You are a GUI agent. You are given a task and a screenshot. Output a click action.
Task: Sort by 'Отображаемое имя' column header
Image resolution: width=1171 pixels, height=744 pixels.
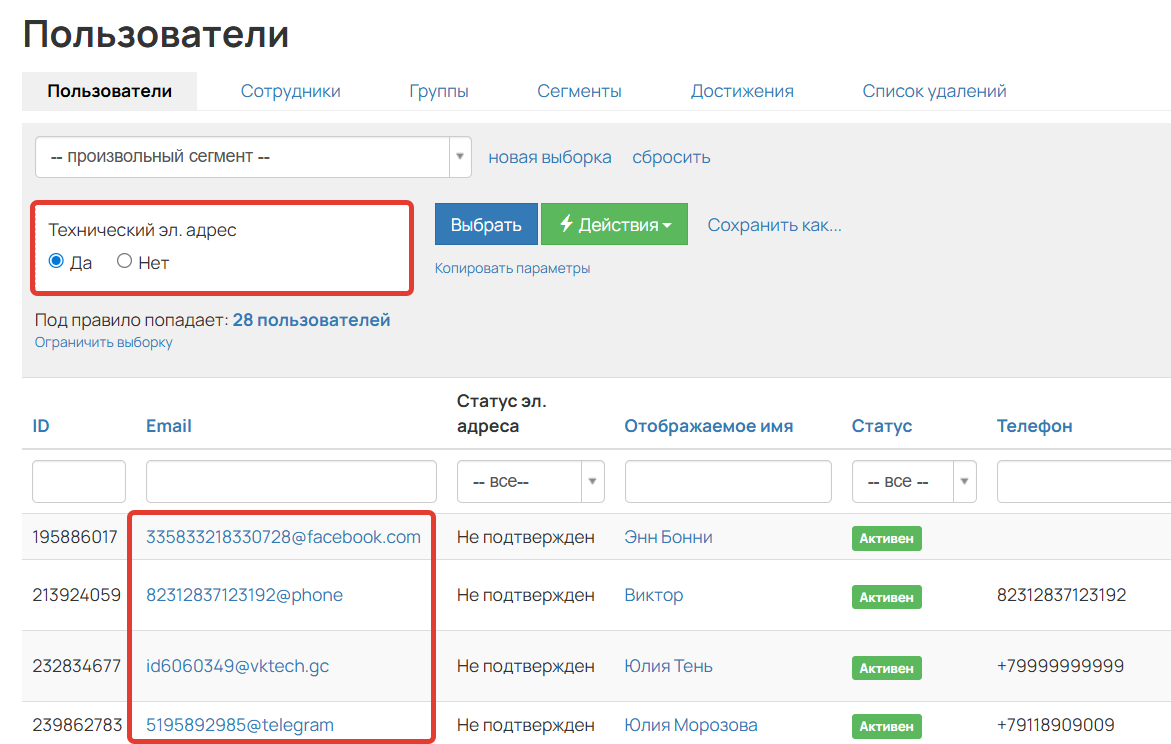point(708,426)
